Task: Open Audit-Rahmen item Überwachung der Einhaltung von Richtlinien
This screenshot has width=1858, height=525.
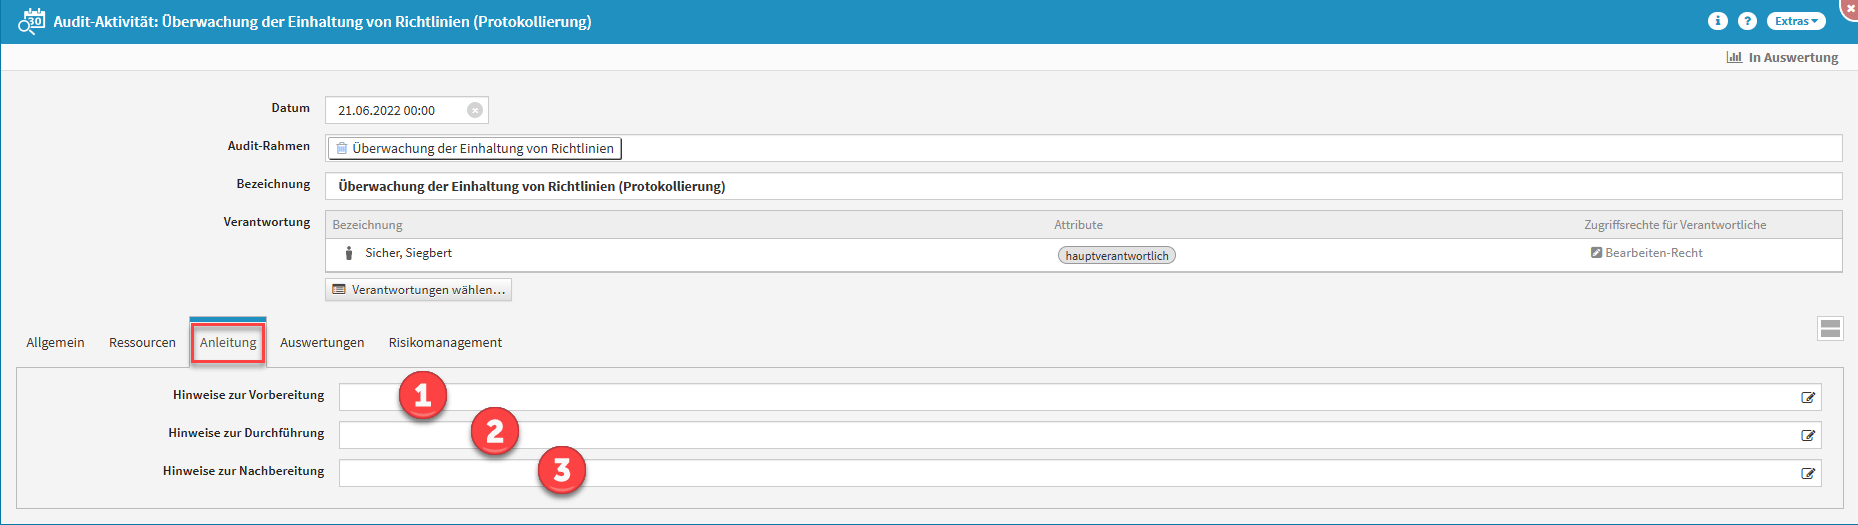Action: [474, 148]
